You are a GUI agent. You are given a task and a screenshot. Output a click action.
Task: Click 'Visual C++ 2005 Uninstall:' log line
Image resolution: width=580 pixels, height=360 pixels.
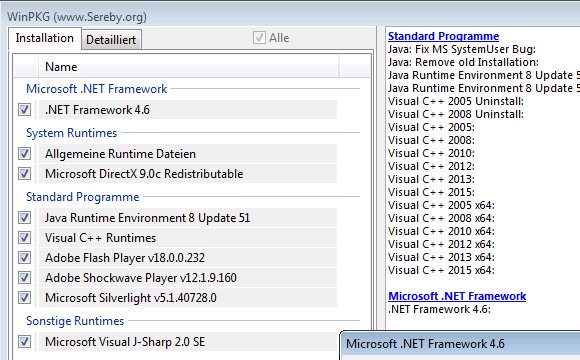[x=456, y=101]
